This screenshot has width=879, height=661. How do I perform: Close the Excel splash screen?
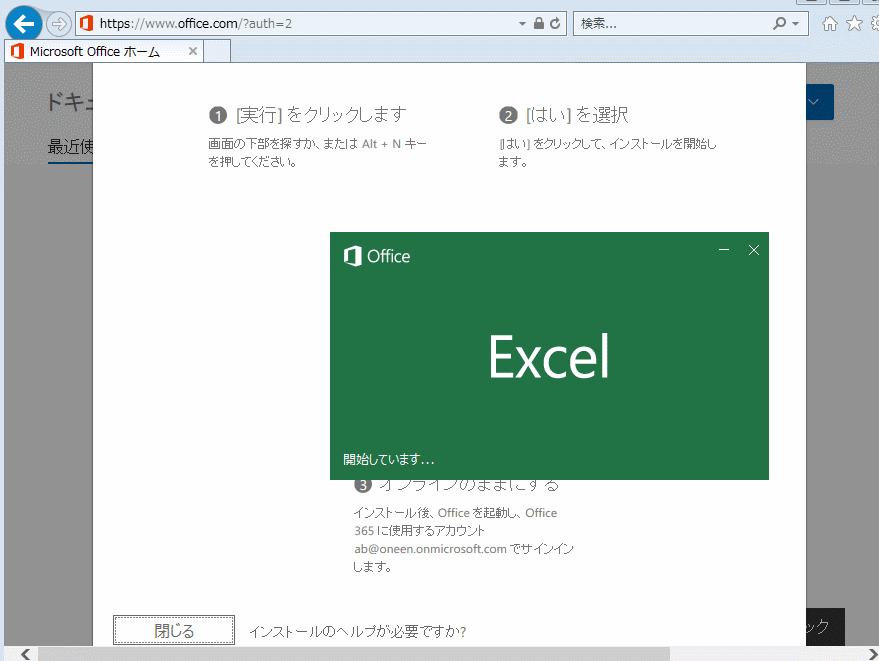pyautogui.click(x=754, y=250)
